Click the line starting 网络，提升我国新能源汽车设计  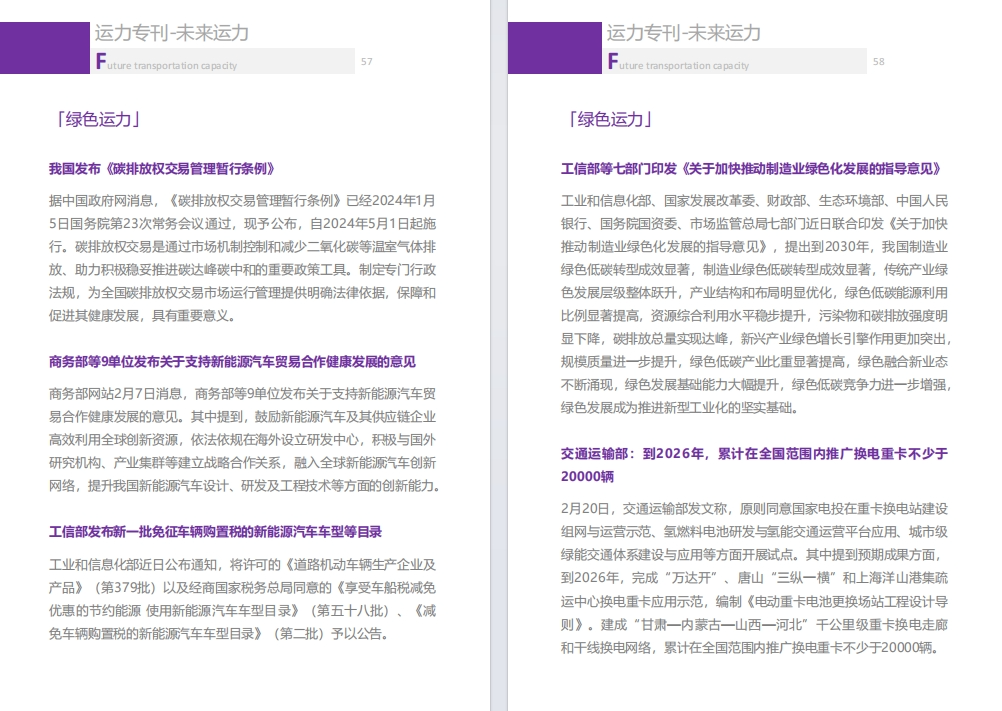point(245,485)
